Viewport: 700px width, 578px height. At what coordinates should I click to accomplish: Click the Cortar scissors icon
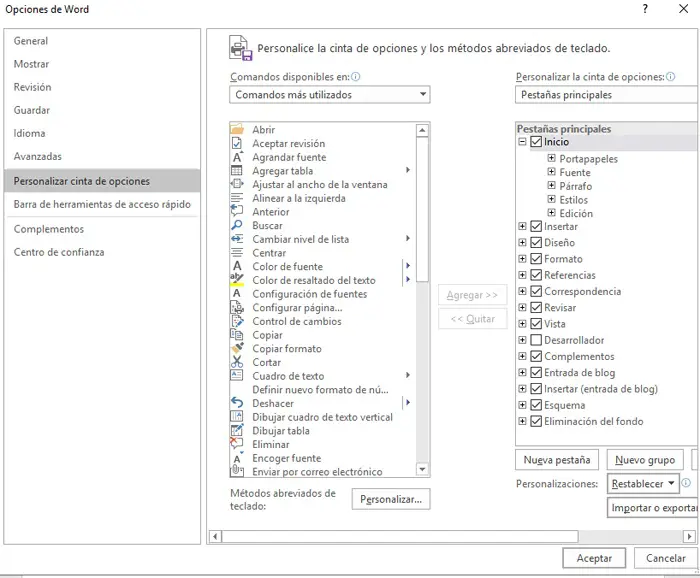coord(237,362)
